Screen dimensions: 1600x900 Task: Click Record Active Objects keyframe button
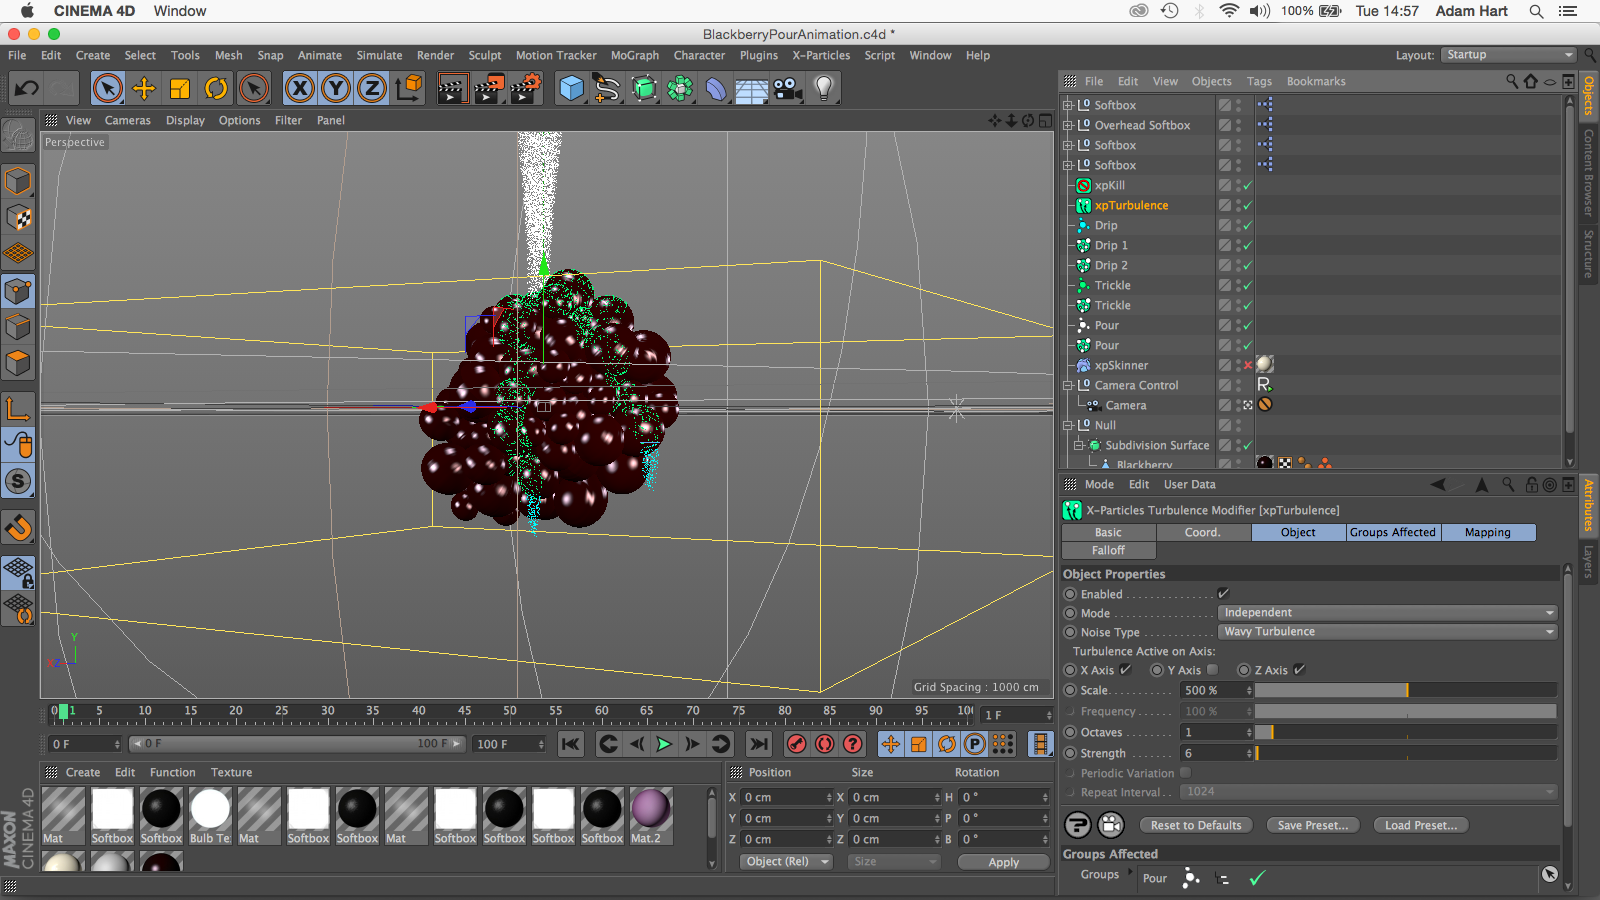(797, 743)
